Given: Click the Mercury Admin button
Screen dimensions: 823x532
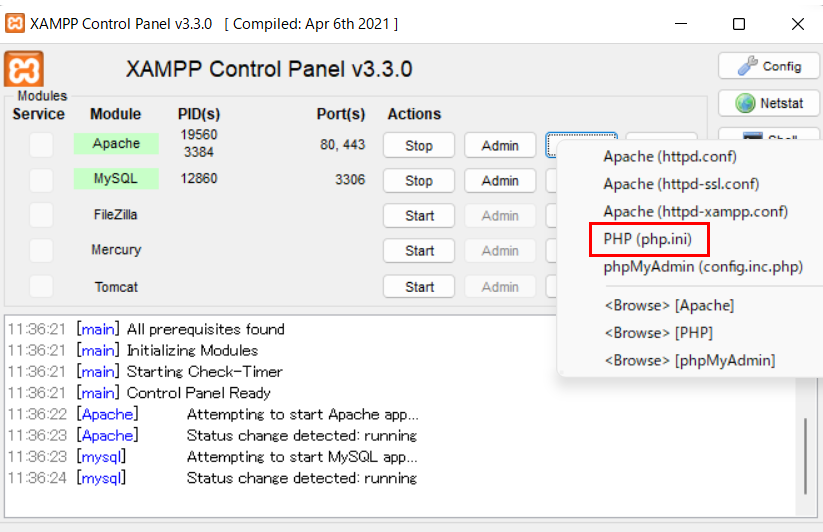Looking at the screenshot, I should tap(500, 251).
